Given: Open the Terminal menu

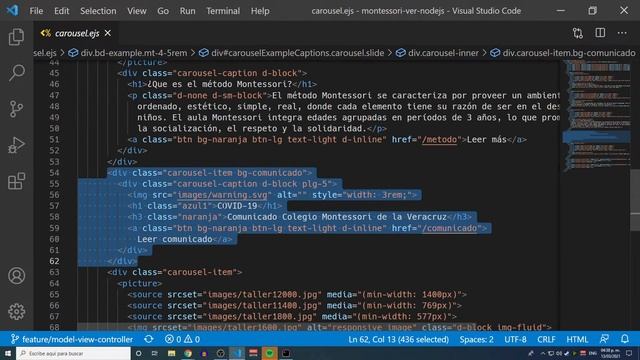Looking at the screenshot, I should [223, 11].
